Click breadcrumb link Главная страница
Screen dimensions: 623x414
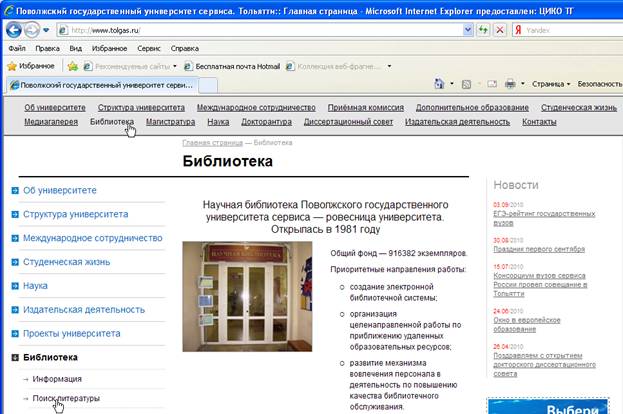212,143
